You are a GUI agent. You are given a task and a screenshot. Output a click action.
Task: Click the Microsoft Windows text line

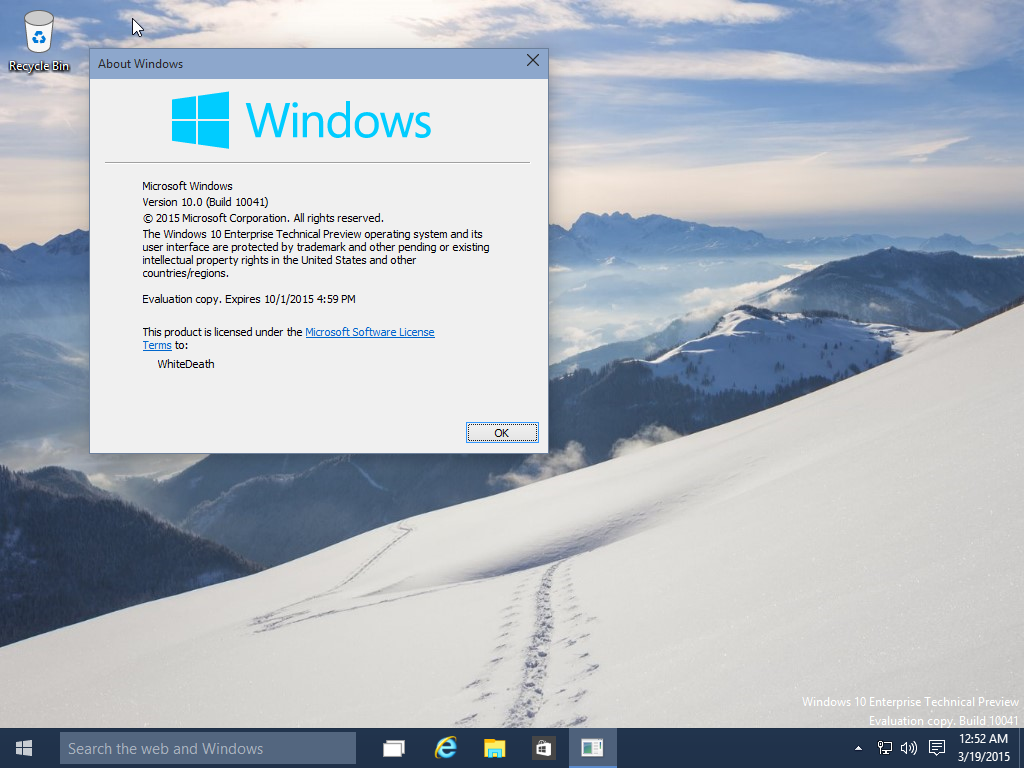pyautogui.click(x=187, y=186)
